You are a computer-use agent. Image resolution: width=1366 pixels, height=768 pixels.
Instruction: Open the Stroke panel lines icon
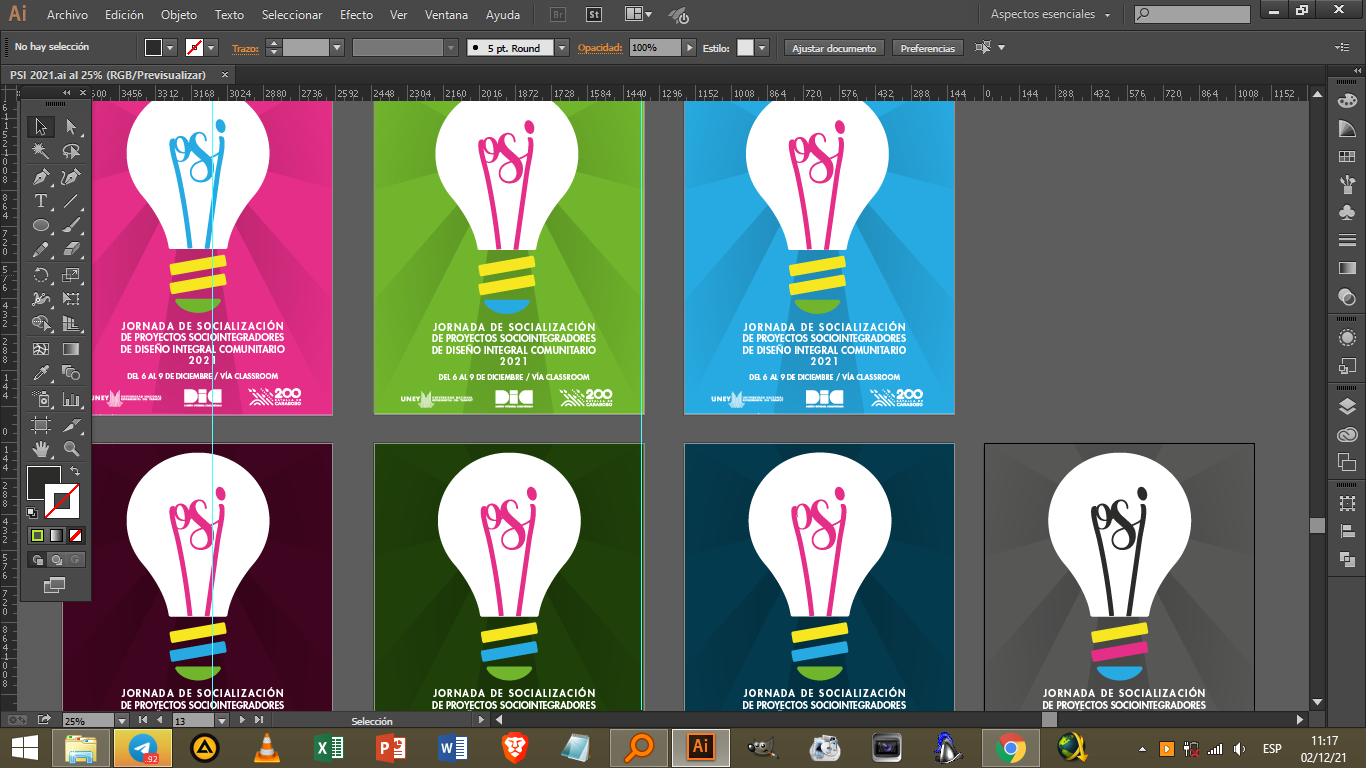click(x=1347, y=241)
